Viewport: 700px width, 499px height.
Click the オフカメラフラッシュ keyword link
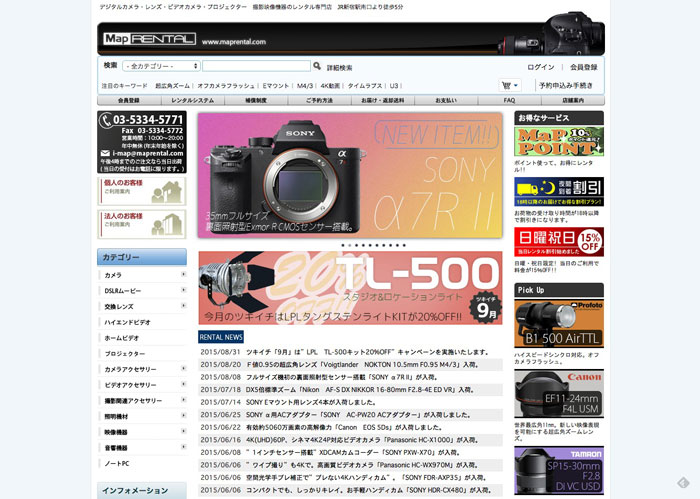pos(226,86)
